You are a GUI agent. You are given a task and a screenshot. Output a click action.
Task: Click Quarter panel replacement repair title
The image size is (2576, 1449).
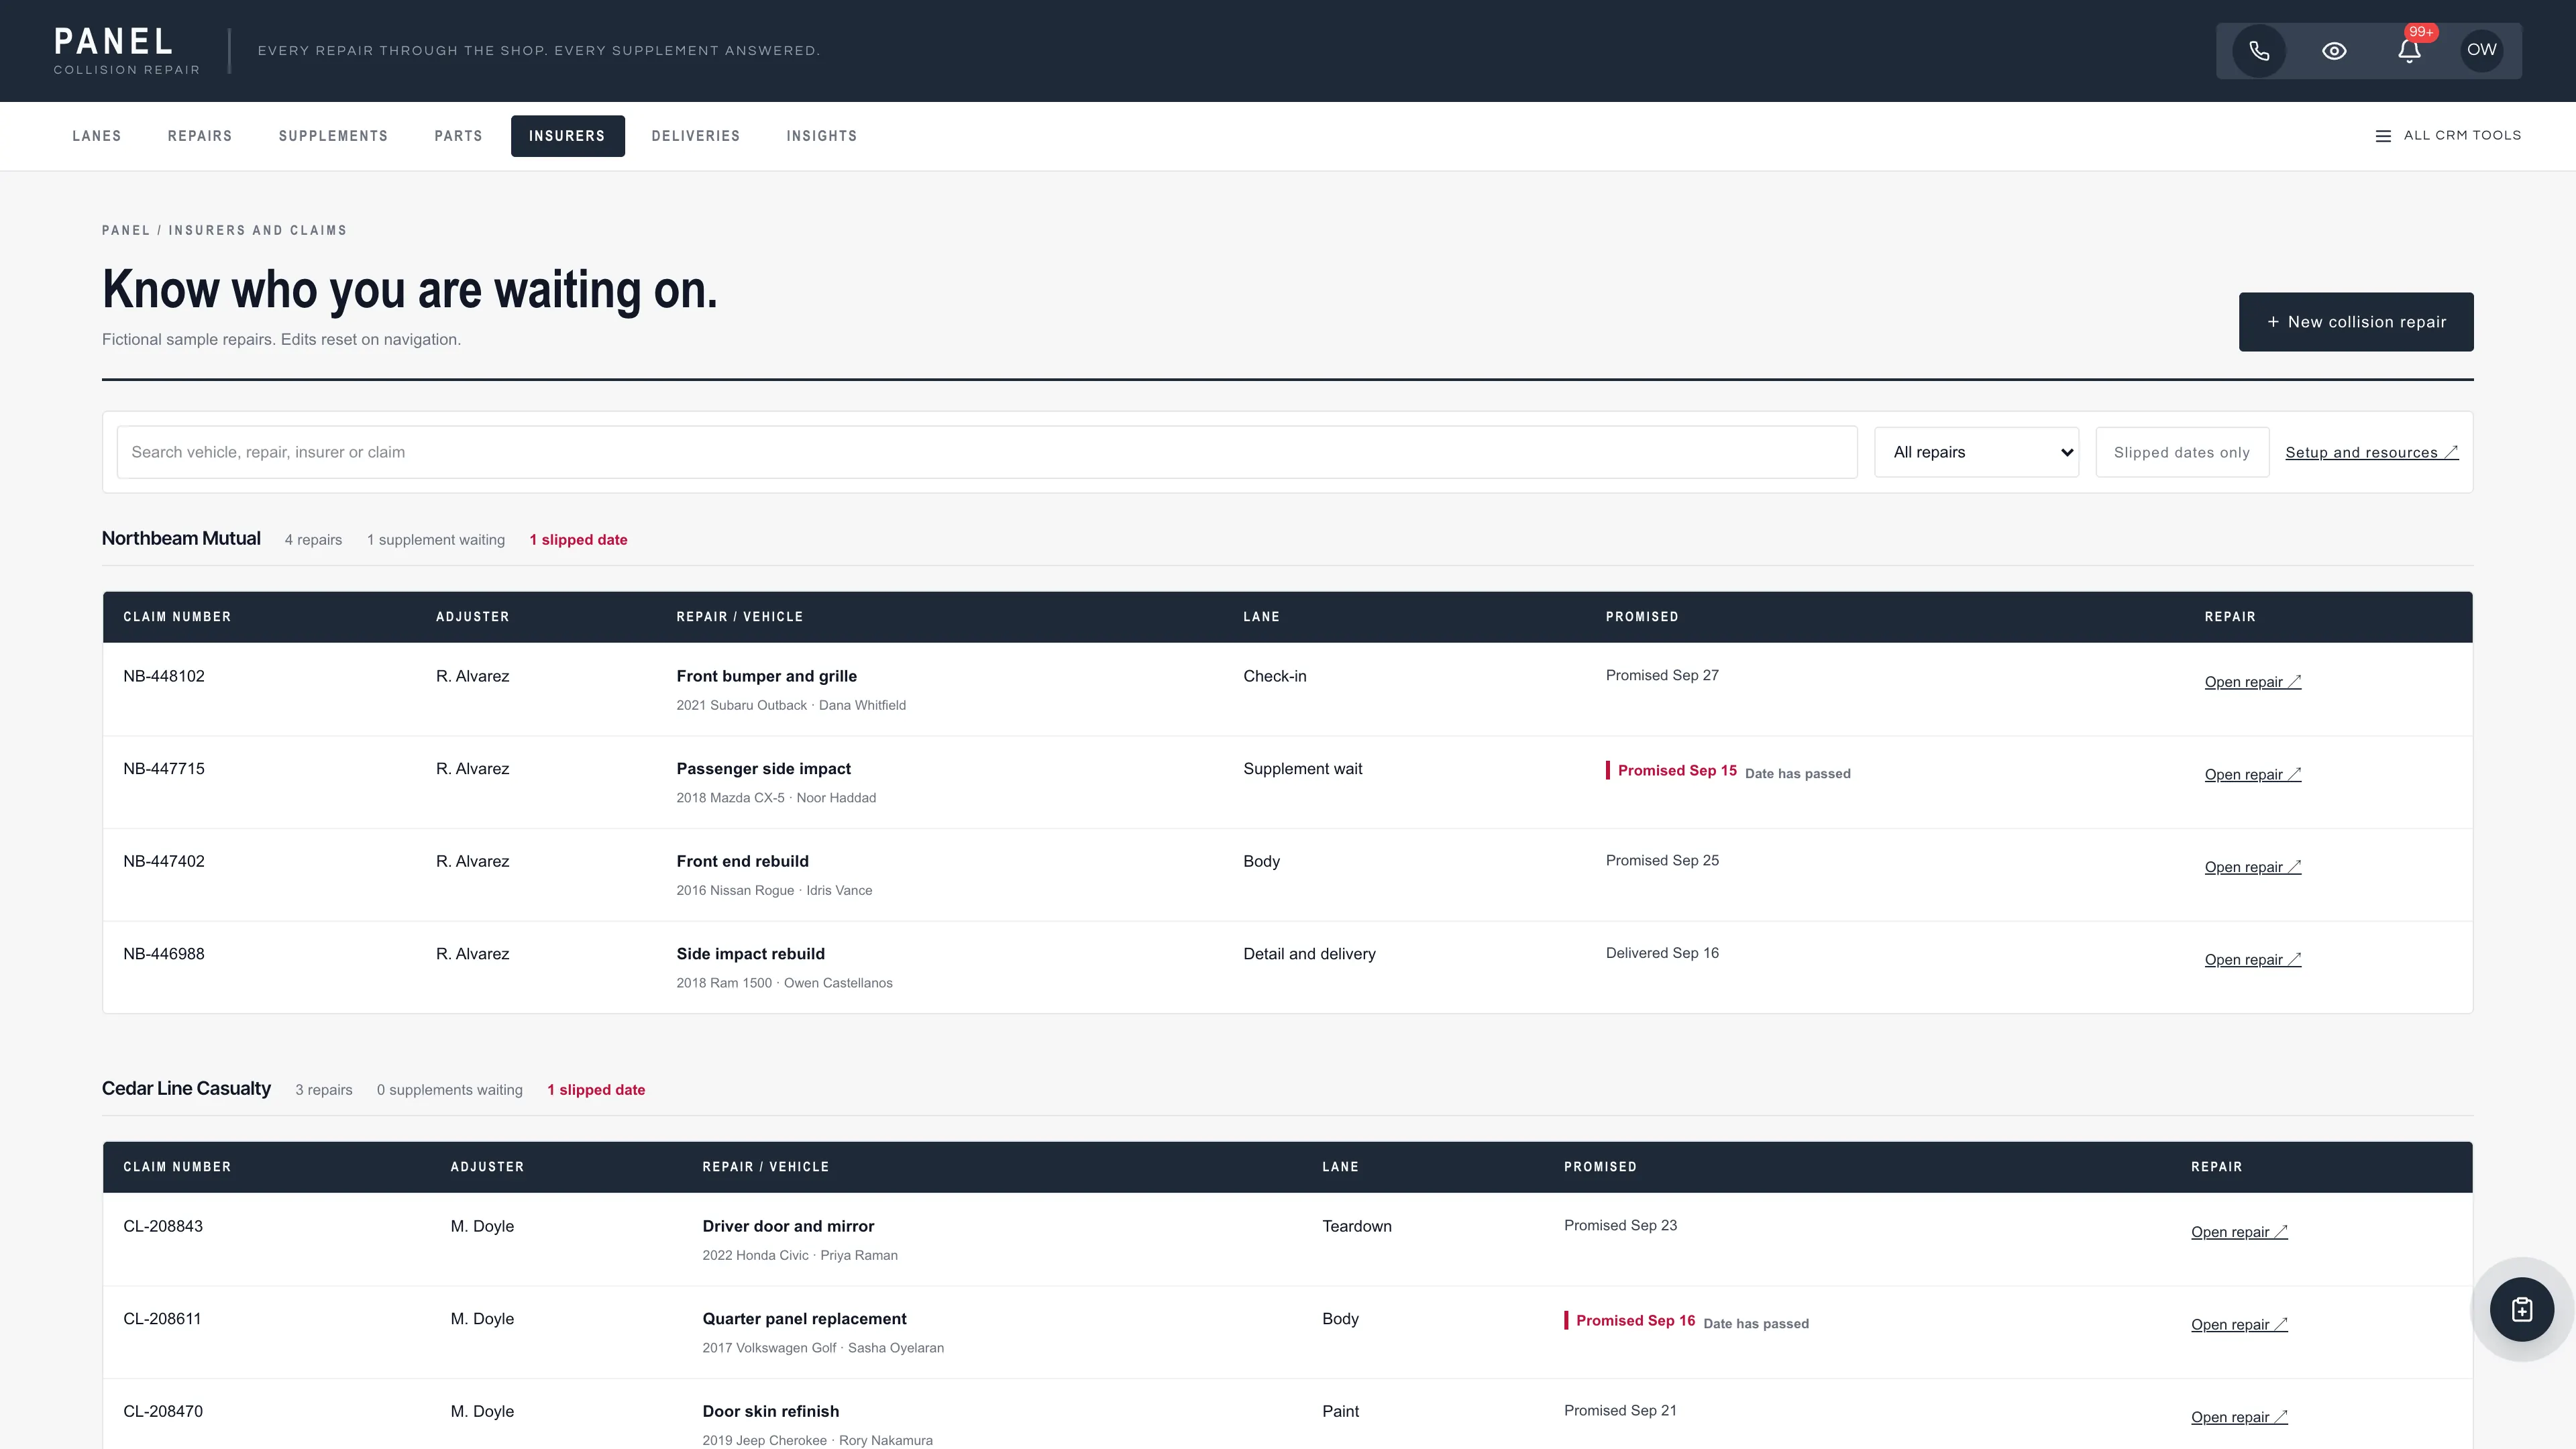point(804,1319)
